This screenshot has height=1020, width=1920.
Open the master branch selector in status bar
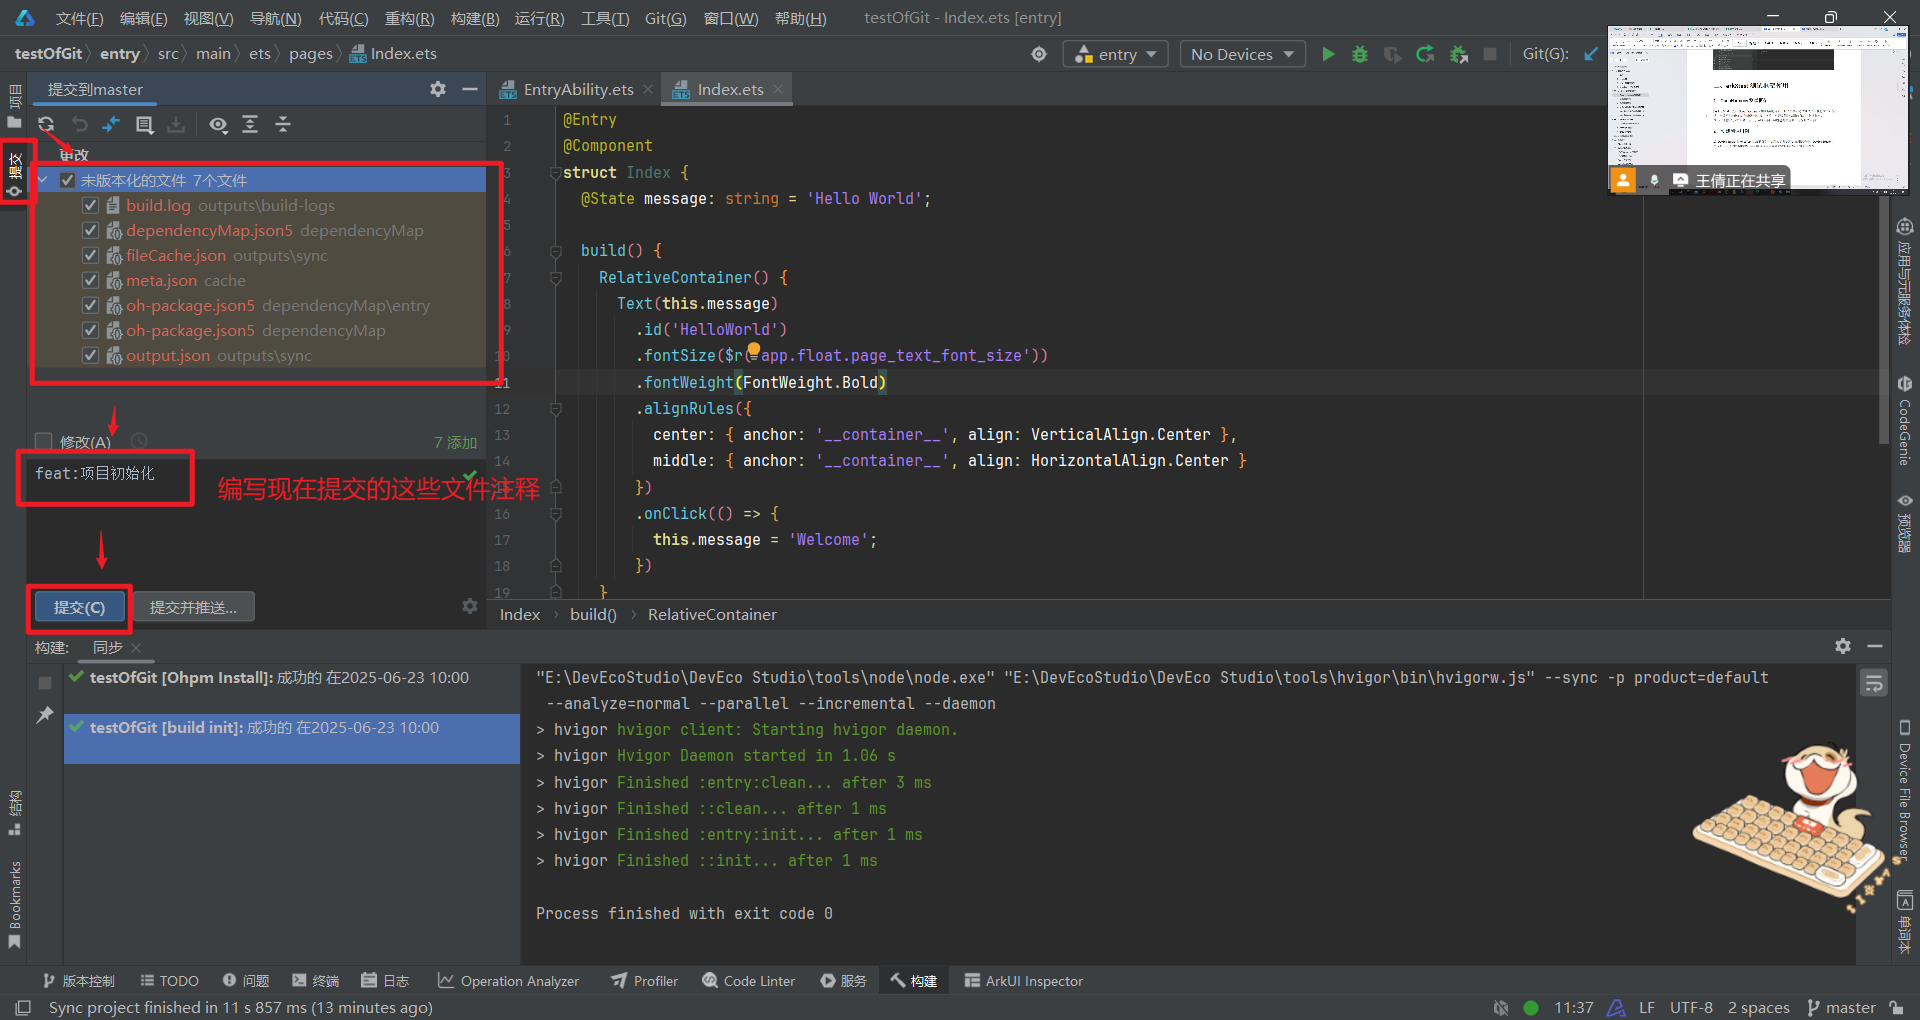[1841, 1007]
